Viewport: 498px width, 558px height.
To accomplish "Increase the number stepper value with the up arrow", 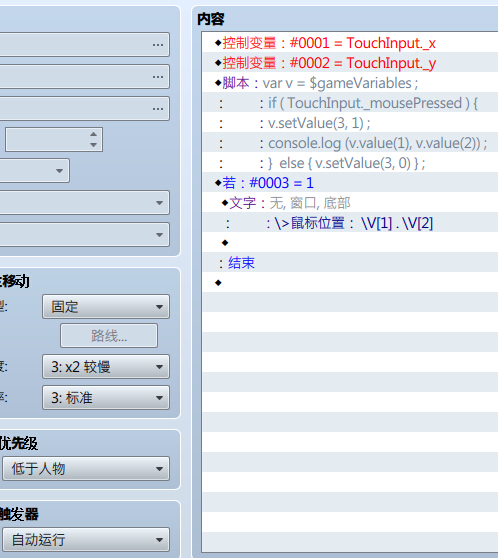I will [94, 134].
